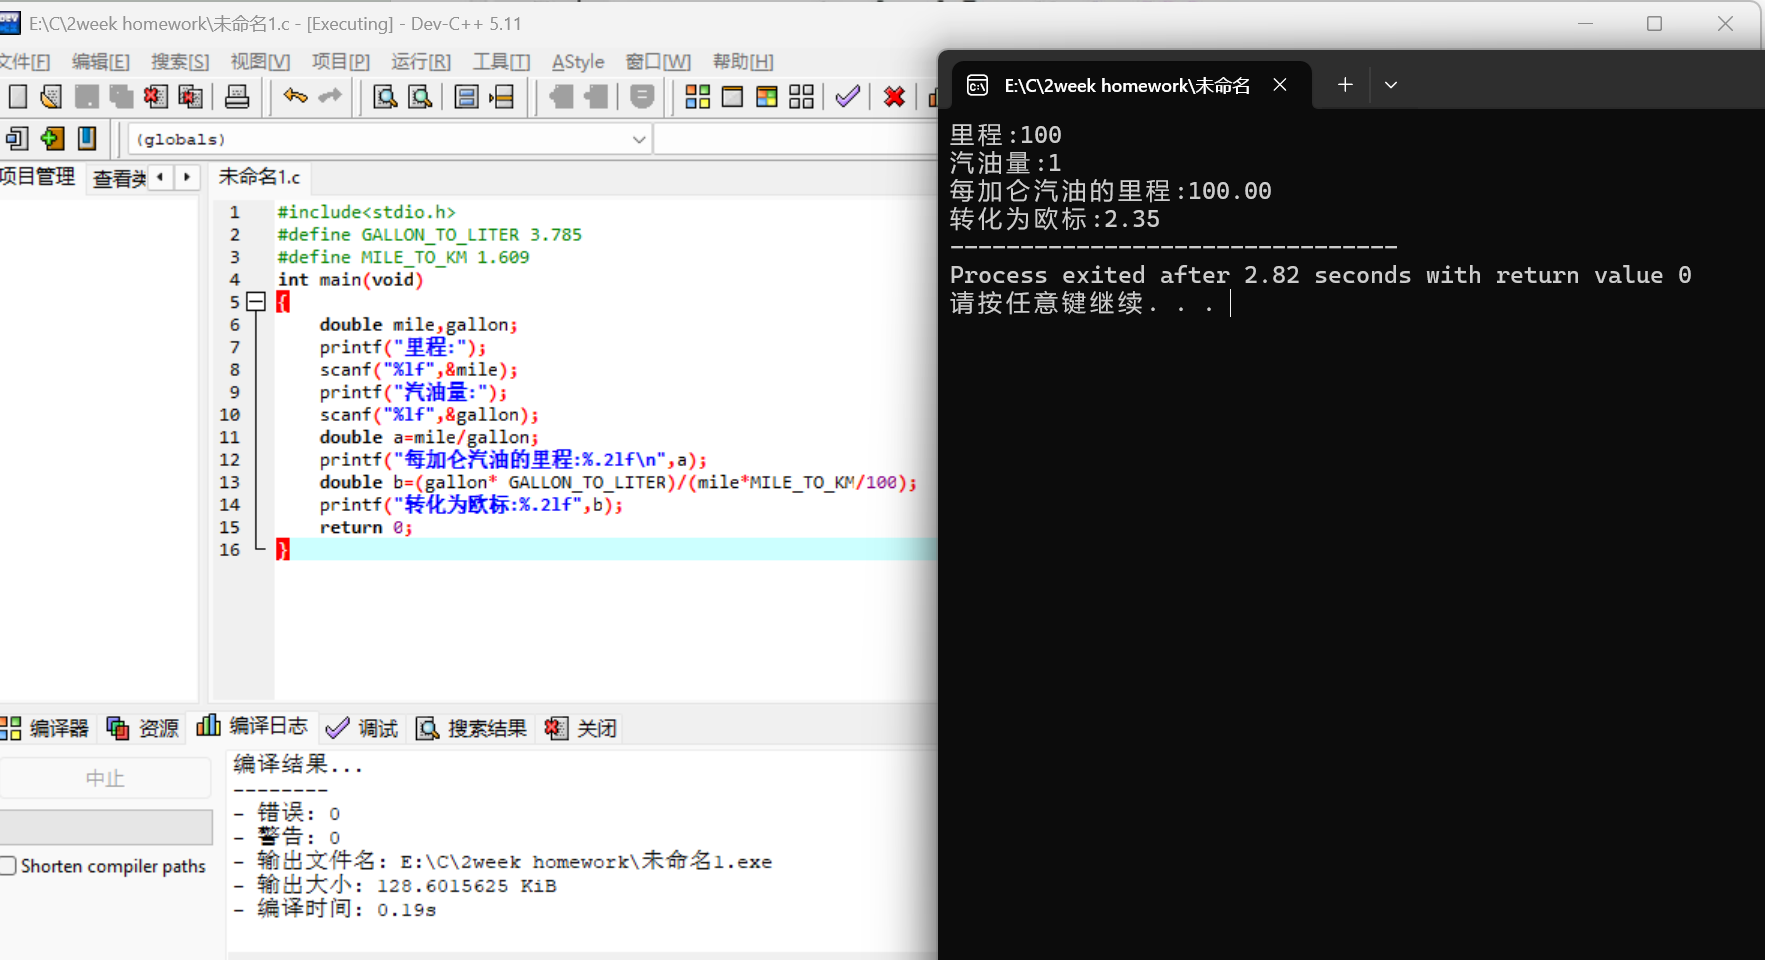
Task: Click the purple checkmark Debug icon
Action: (848, 96)
